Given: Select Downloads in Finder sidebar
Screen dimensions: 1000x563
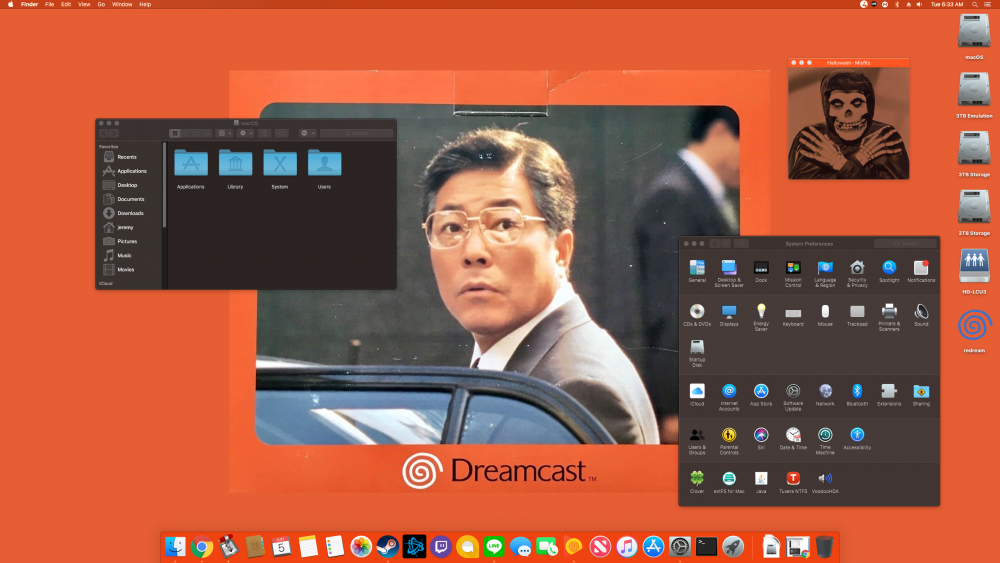Looking at the screenshot, I should point(127,213).
